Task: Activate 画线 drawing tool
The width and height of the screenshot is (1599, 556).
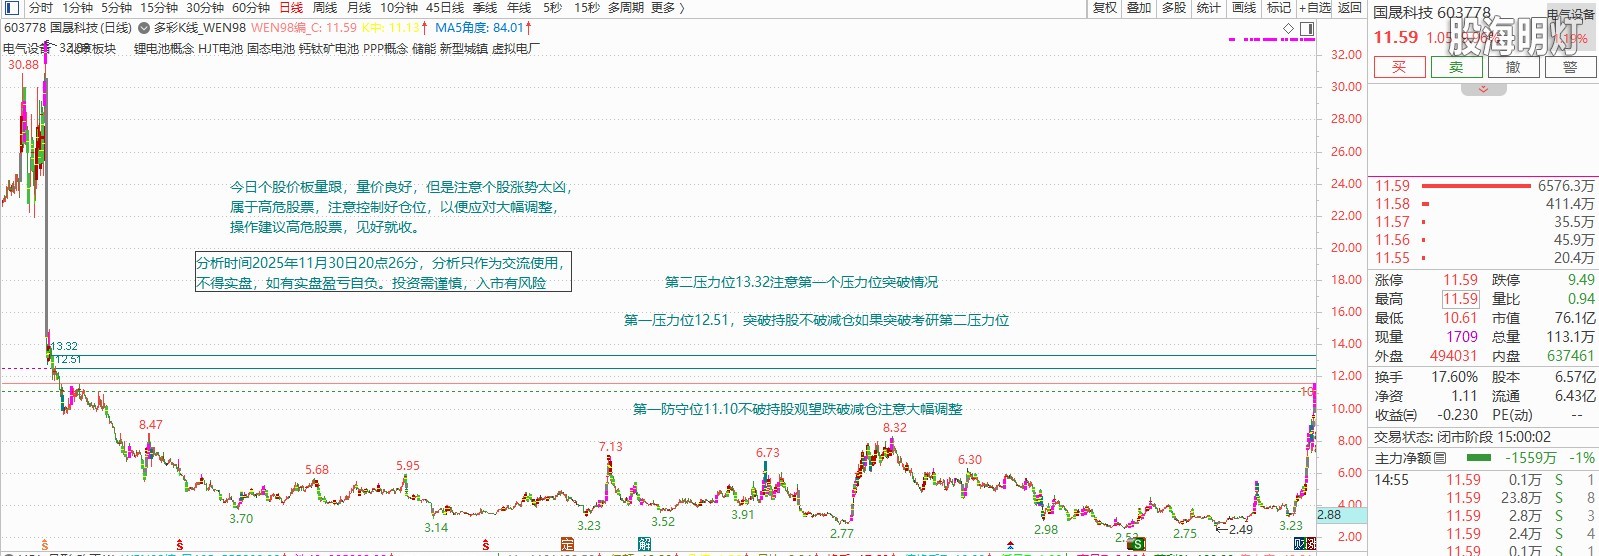Action: click(x=1244, y=8)
